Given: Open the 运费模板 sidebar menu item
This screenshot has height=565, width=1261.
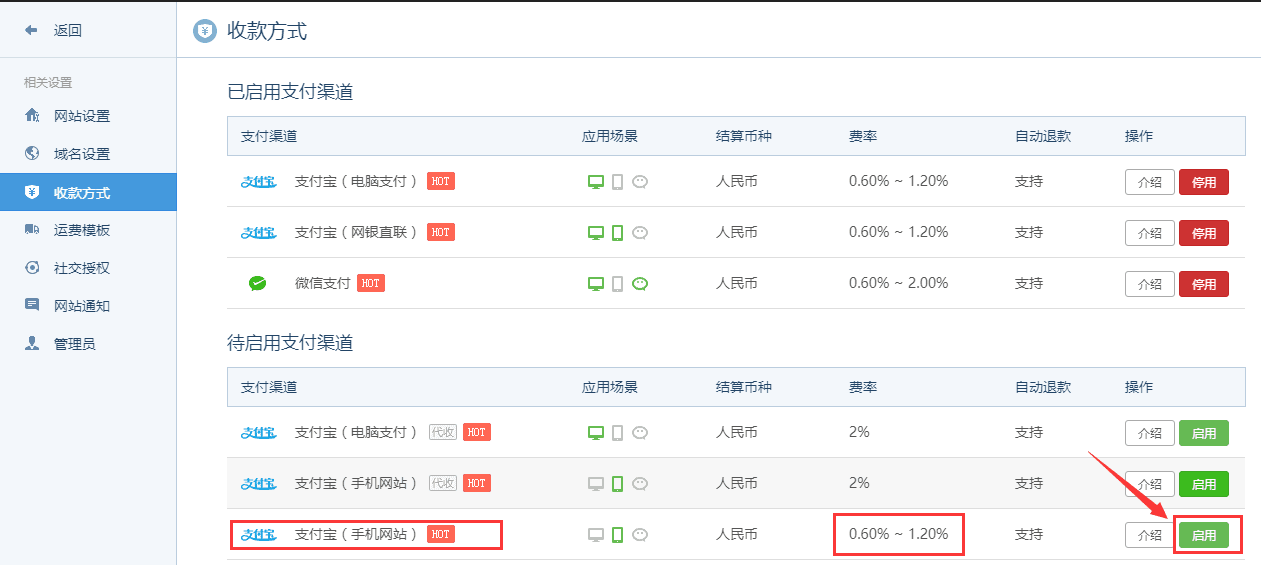Looking at the screenshot, I should pos(88,230).
